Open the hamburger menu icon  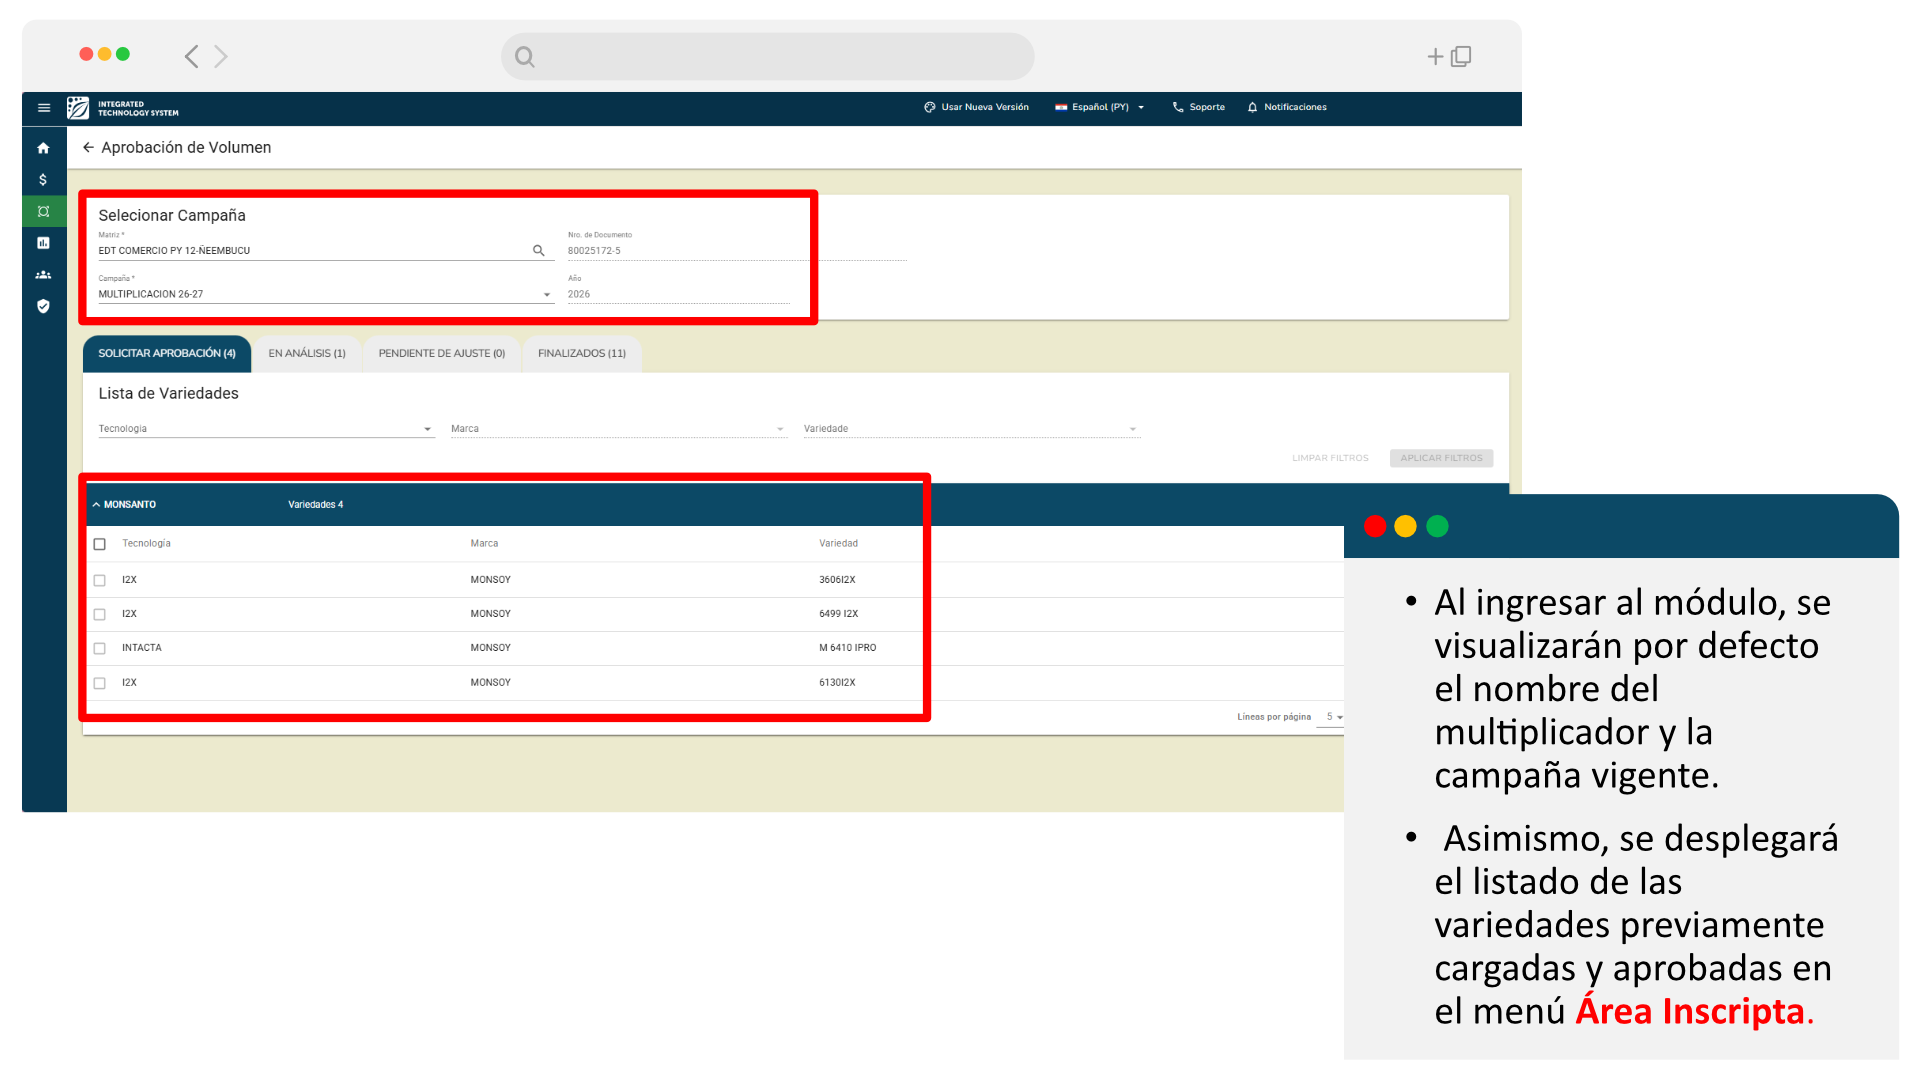(44, 108)
